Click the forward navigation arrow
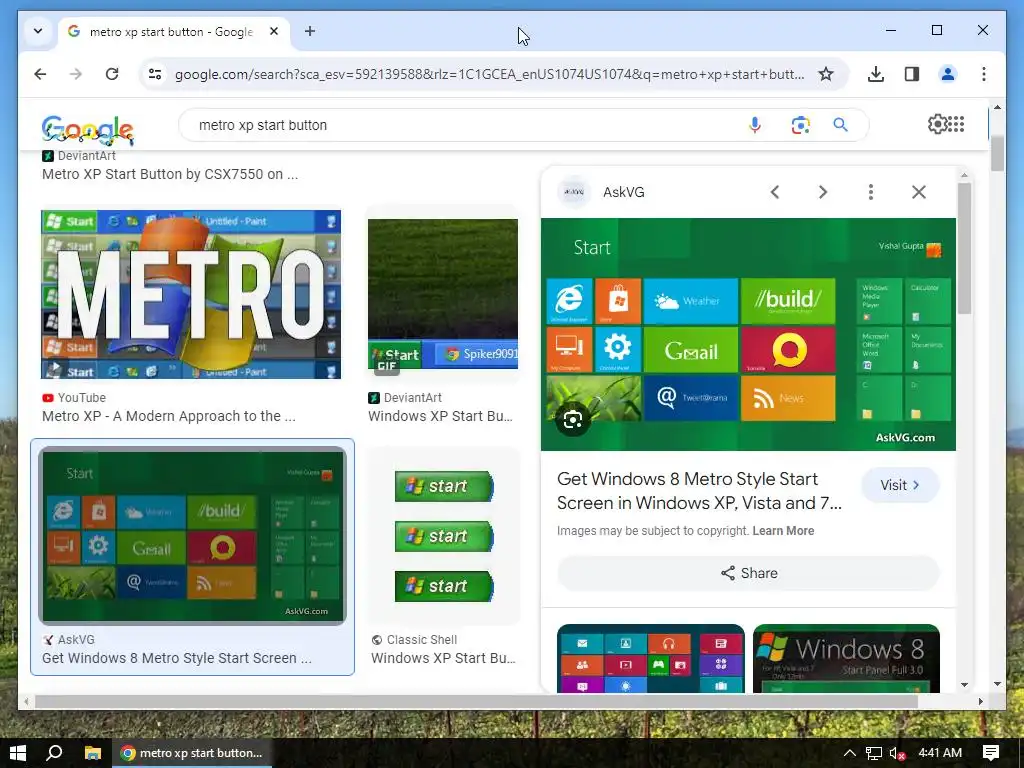 (76, 74)
